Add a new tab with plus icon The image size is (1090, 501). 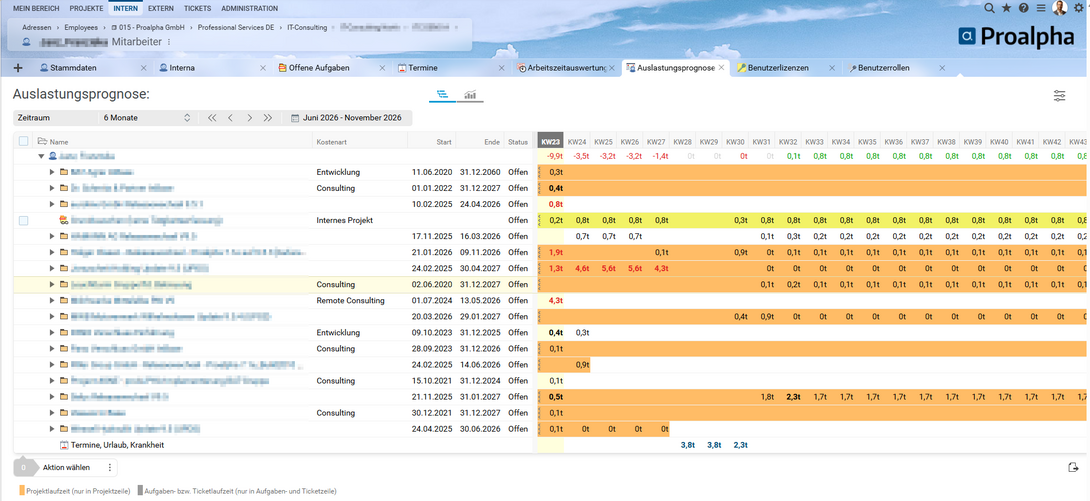click(x=18, y=68)
